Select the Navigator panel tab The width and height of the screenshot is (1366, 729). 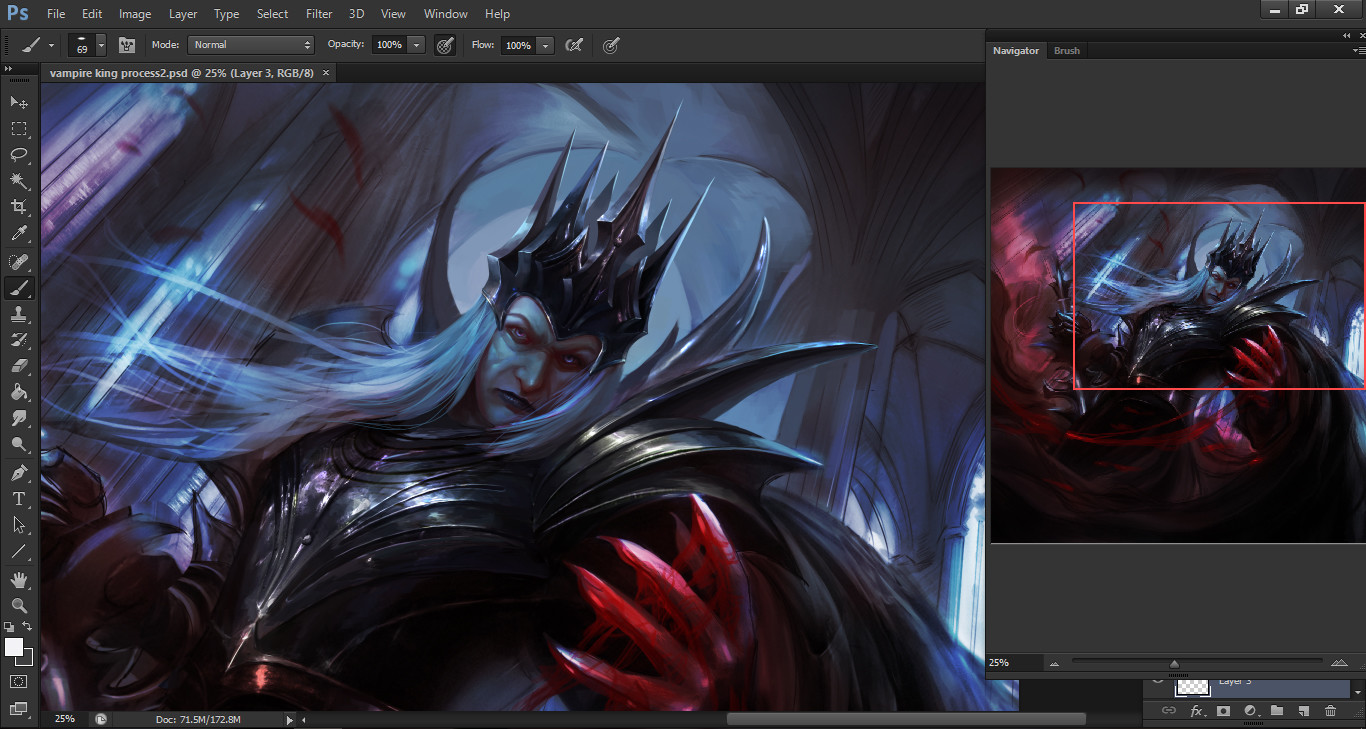1016,51
